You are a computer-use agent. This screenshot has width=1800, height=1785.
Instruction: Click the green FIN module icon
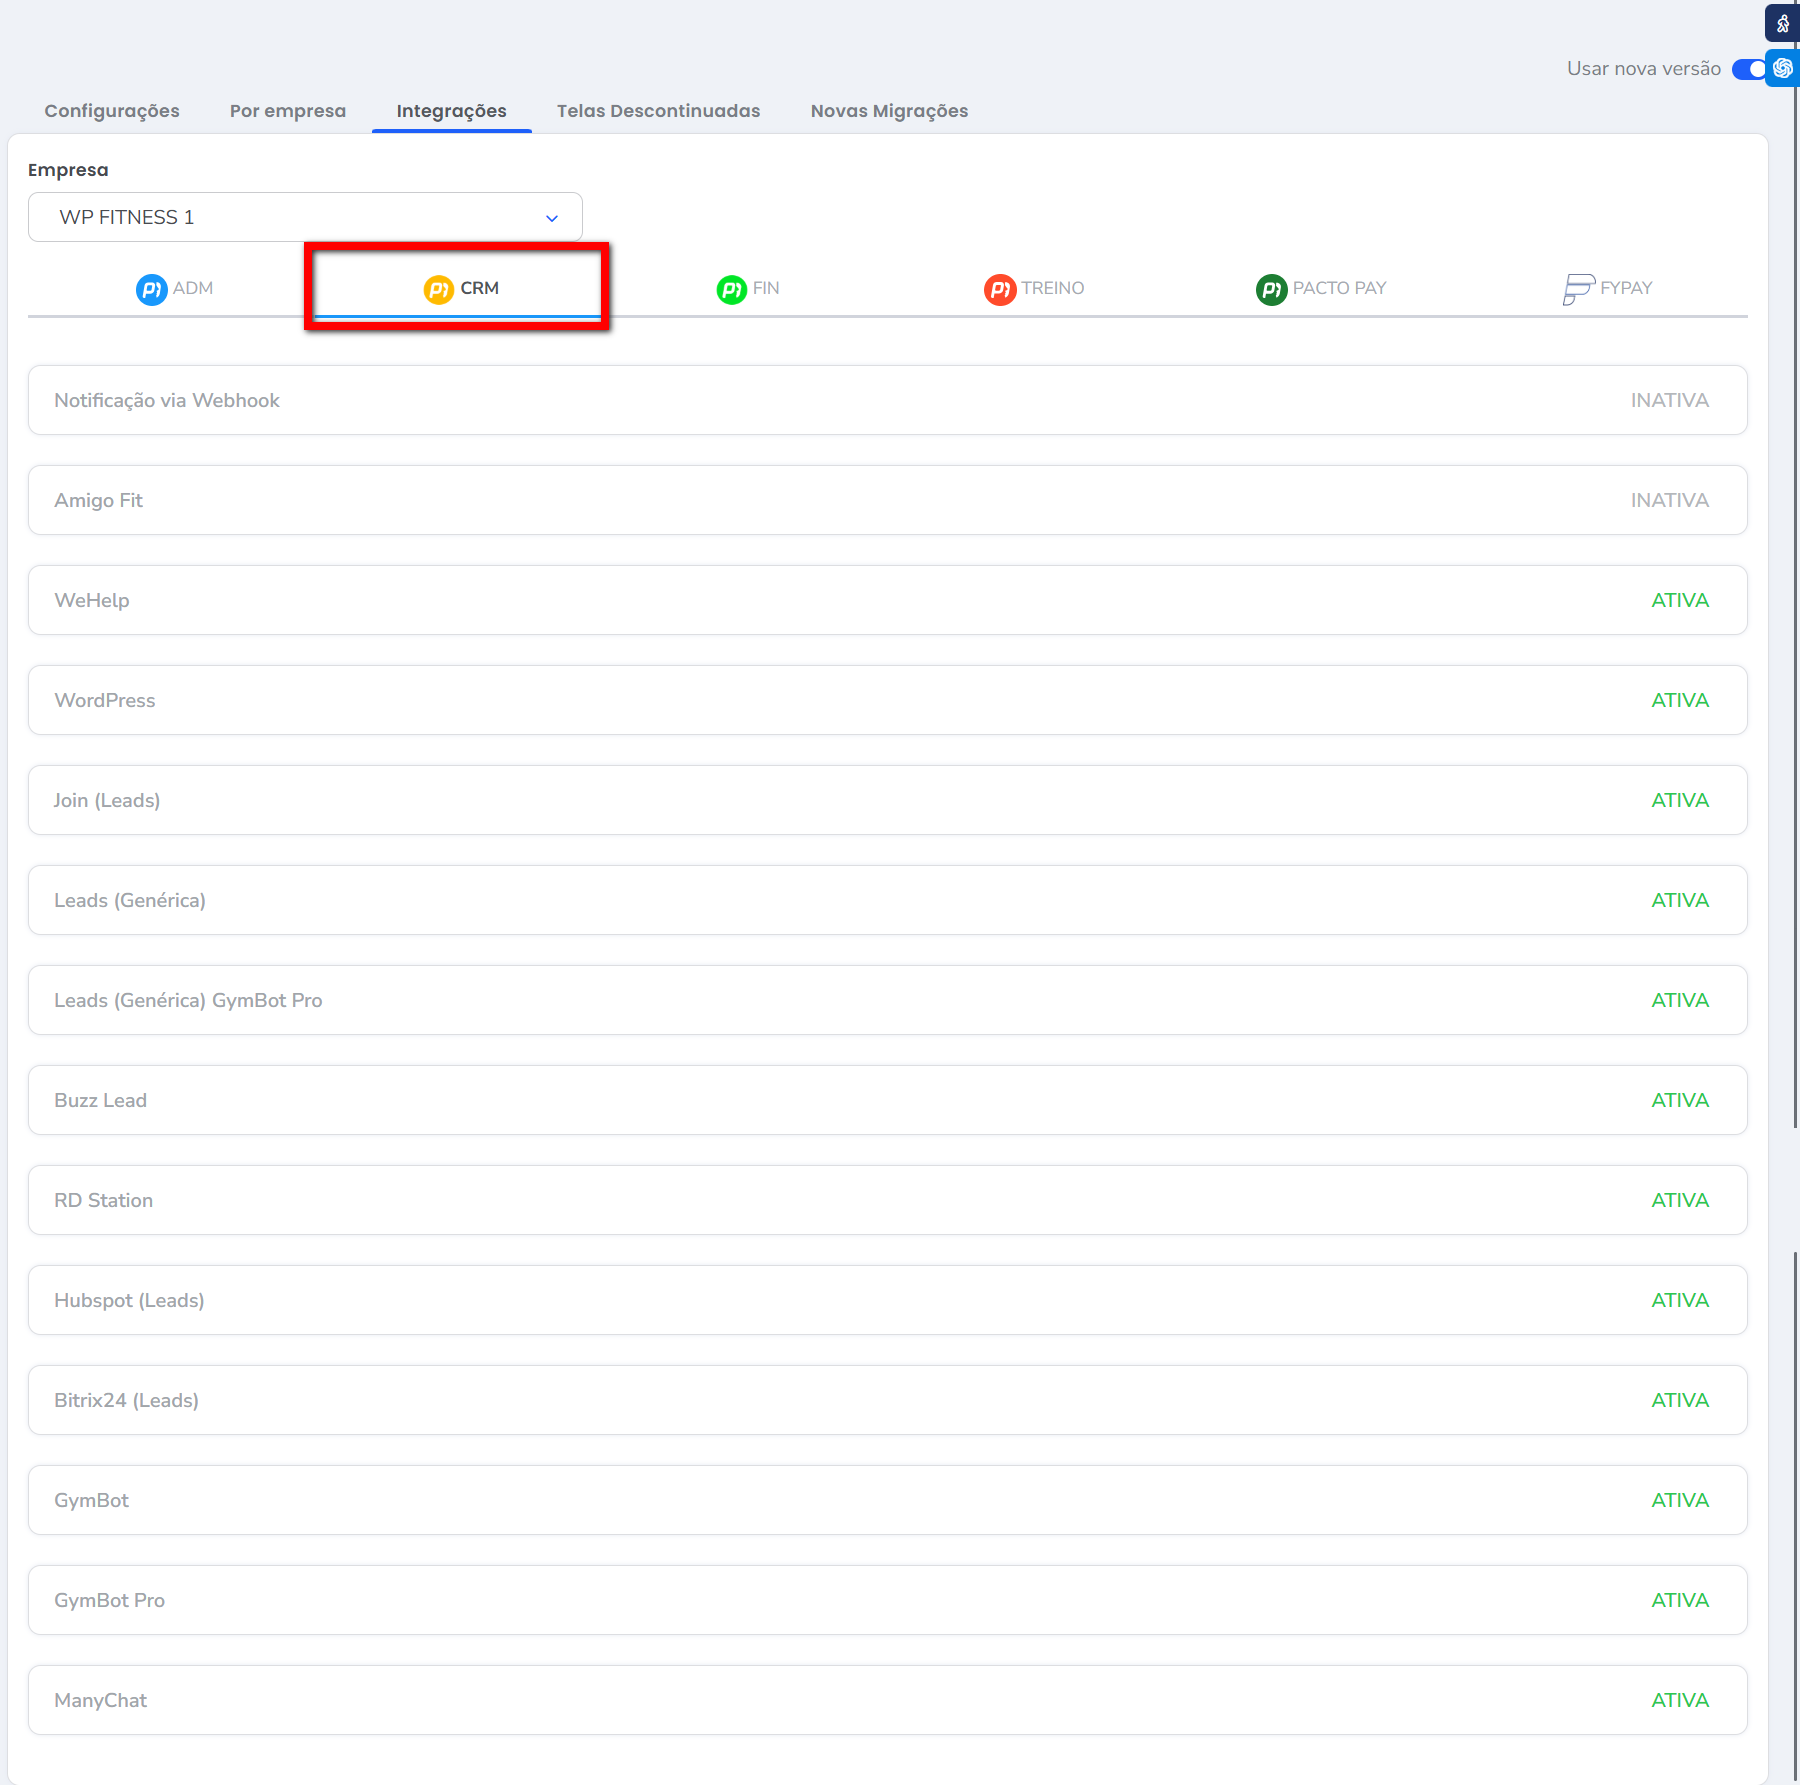(x=731, y=289)
